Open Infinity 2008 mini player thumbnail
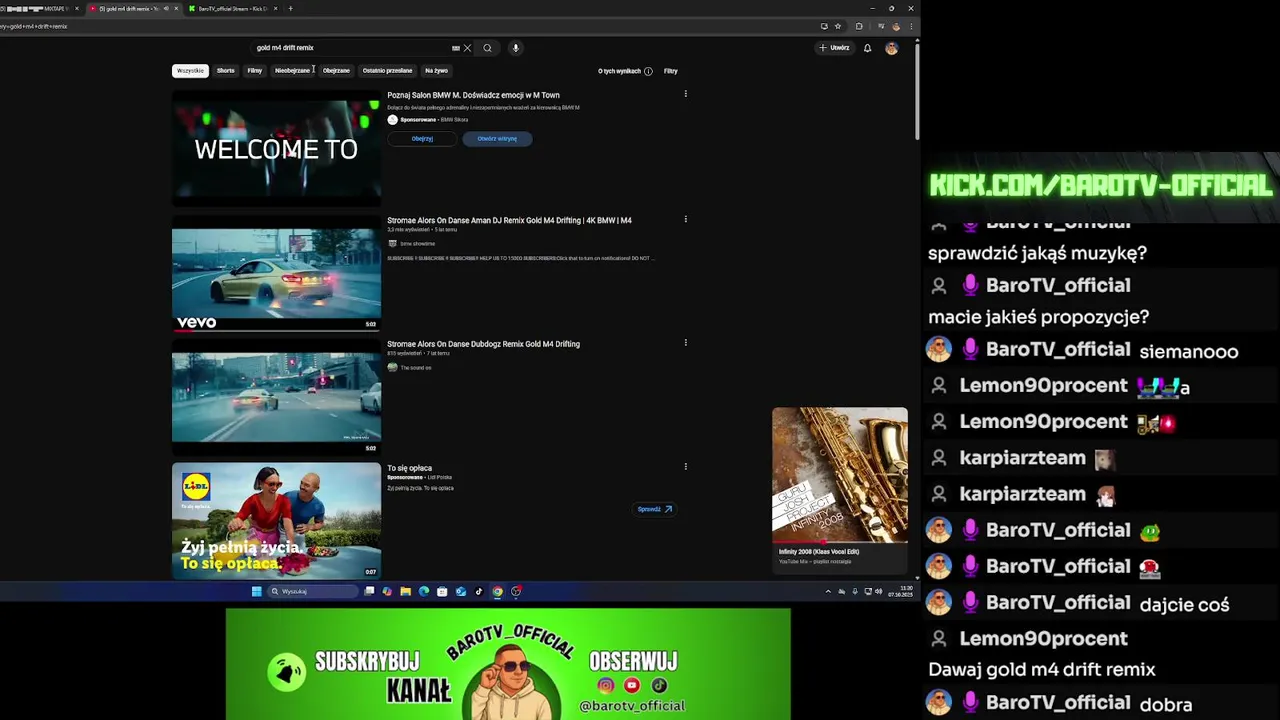 coord(840,475)
